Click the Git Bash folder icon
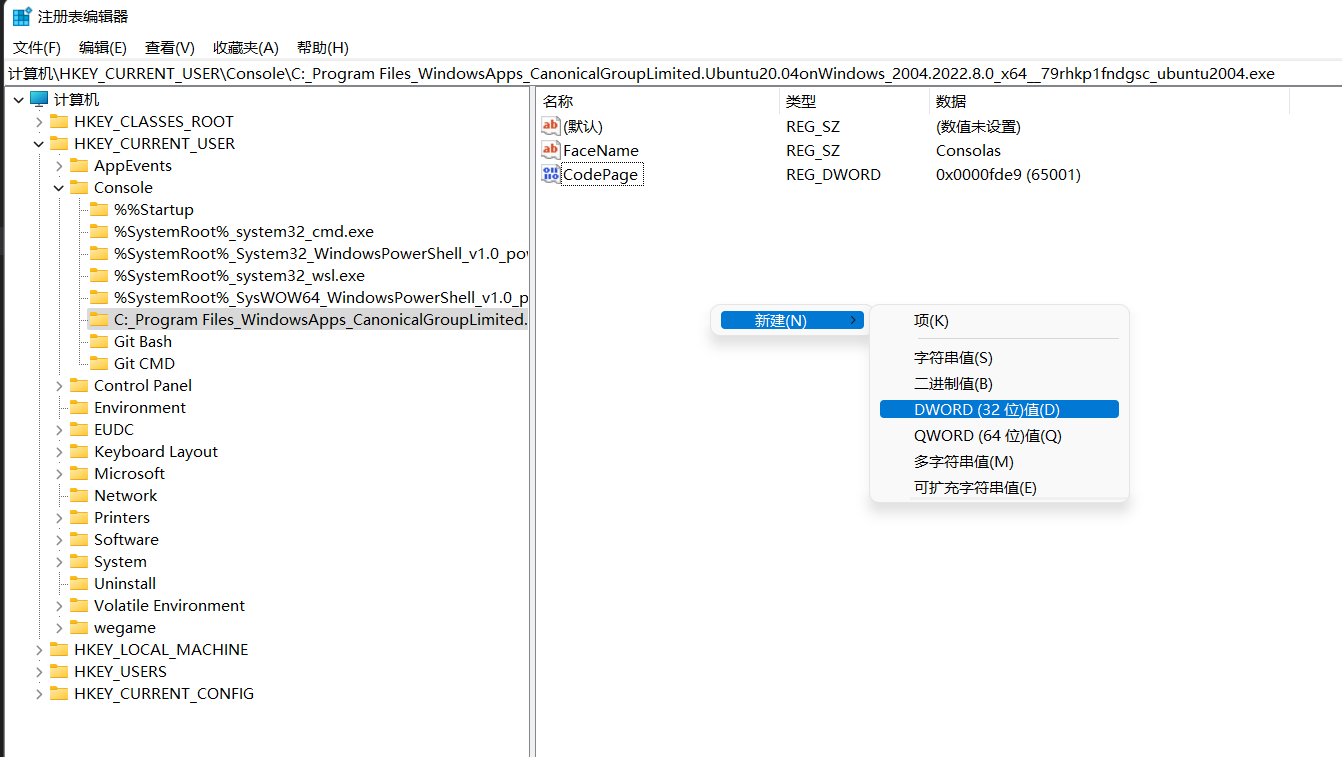The height and width of the screenshot is (757, 1342). [x=98, y=341]
